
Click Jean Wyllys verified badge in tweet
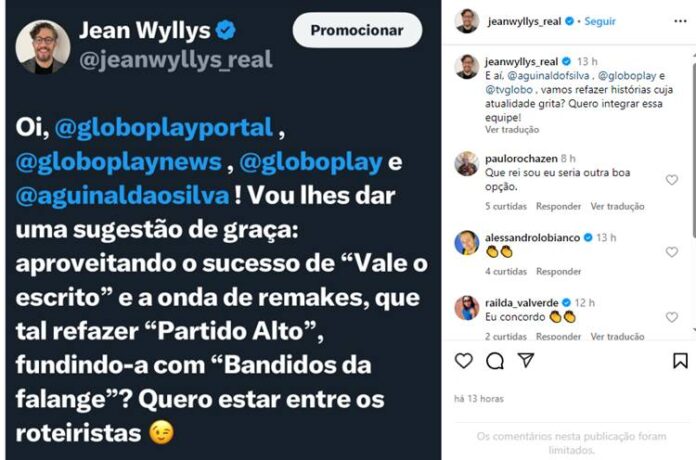click(225, 30)
